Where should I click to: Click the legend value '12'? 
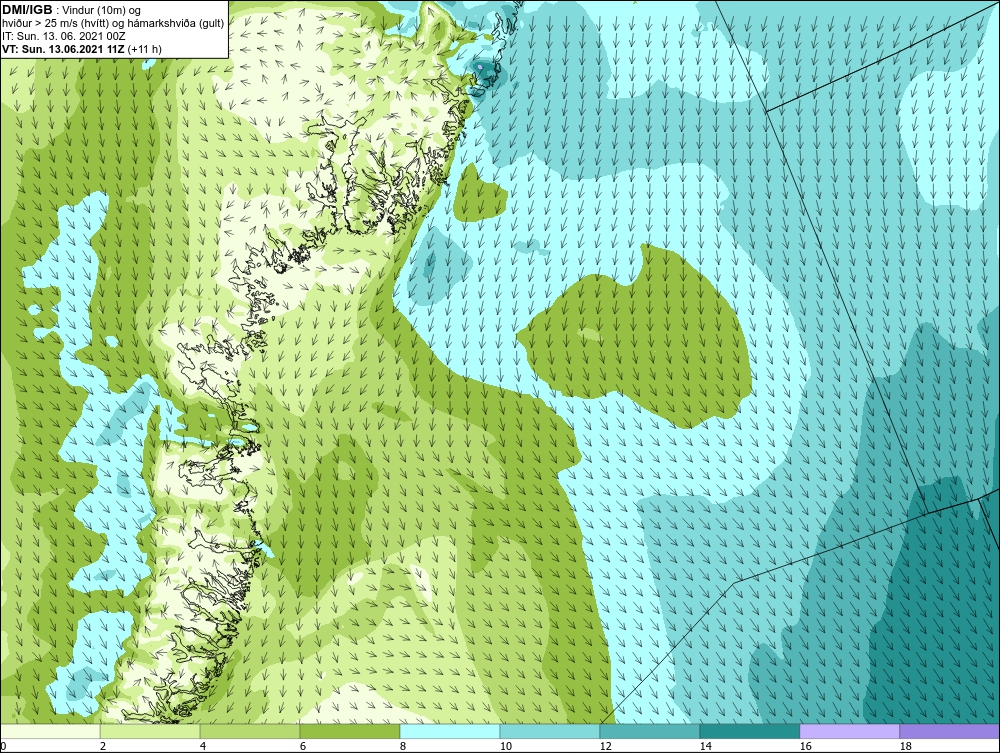pyautogui.click(x=606, y=746)
